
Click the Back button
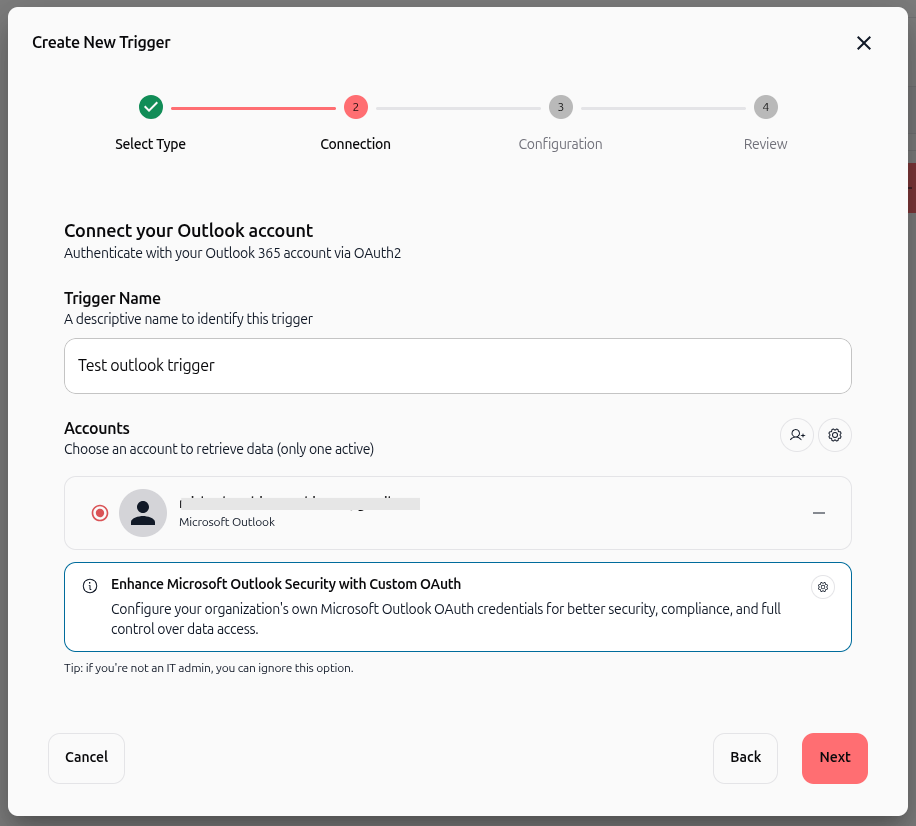745,758
